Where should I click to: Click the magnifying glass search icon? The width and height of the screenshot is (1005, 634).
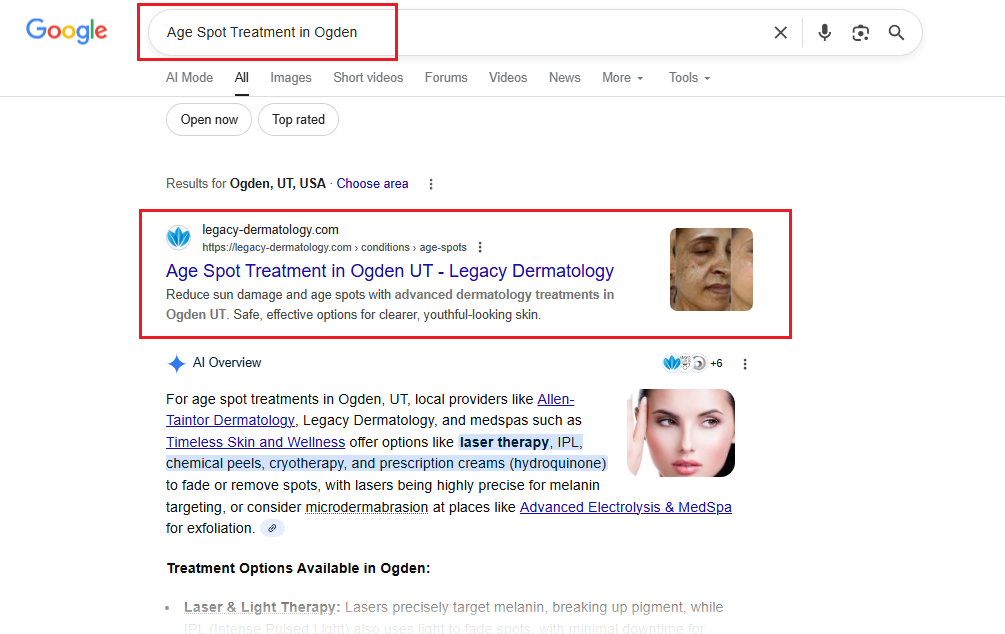pos(896,33)
